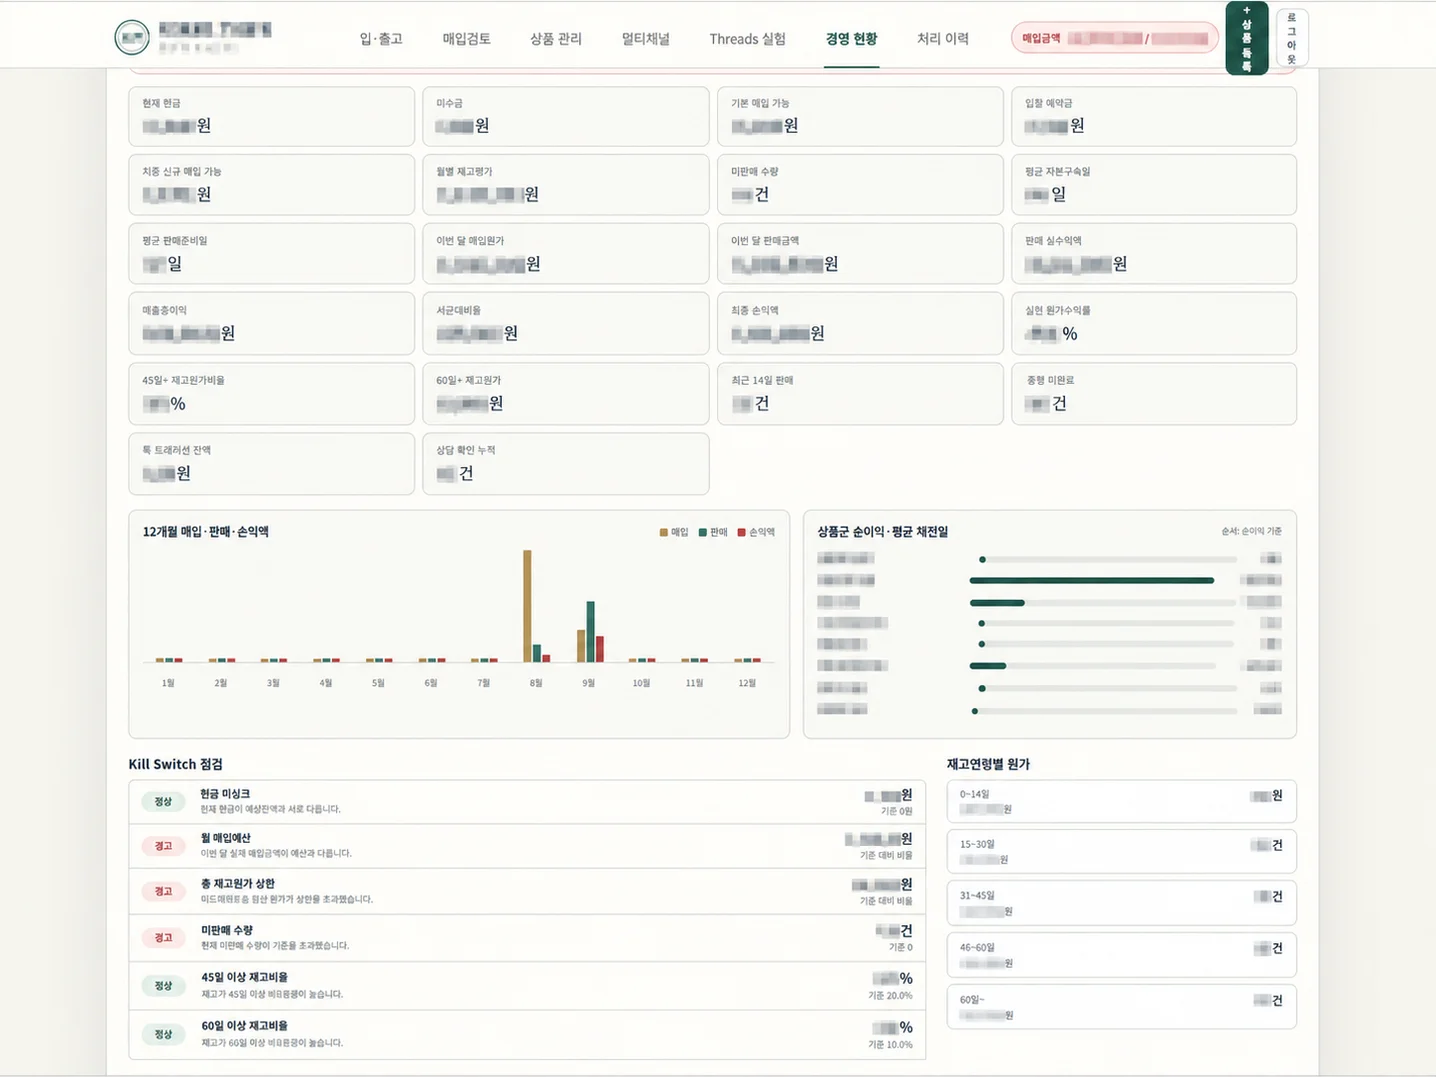Click the 최근 14일 판매 card

point(860,393)
